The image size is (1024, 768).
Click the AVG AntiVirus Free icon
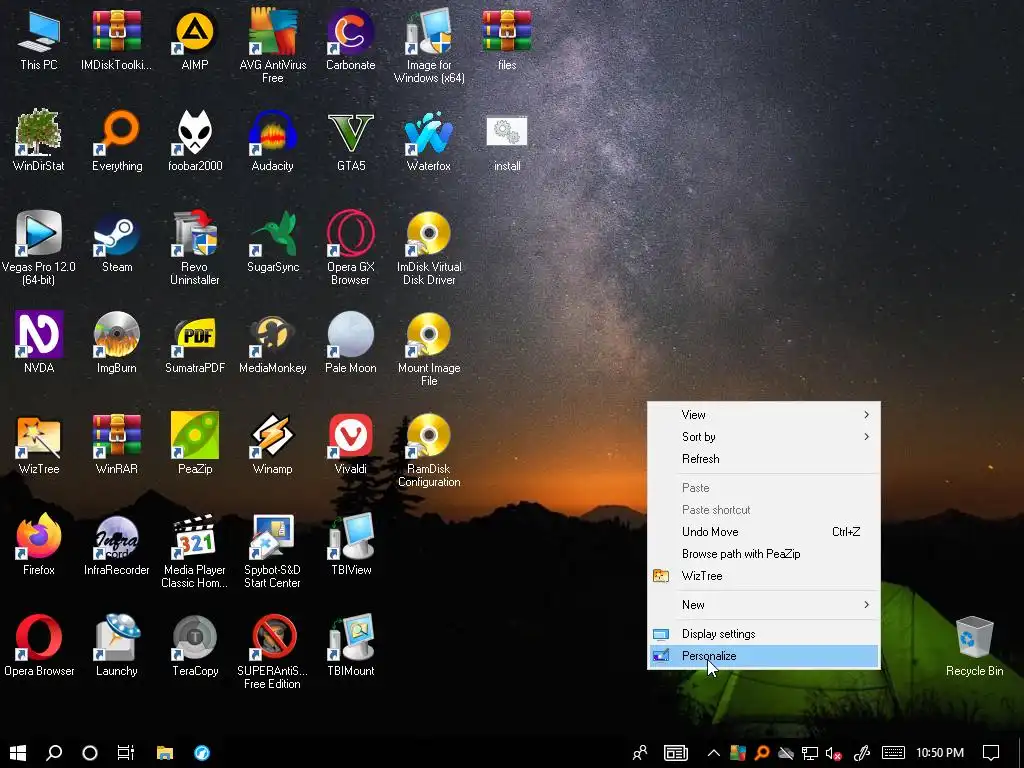pyautogui.click(x=272, y=33)
